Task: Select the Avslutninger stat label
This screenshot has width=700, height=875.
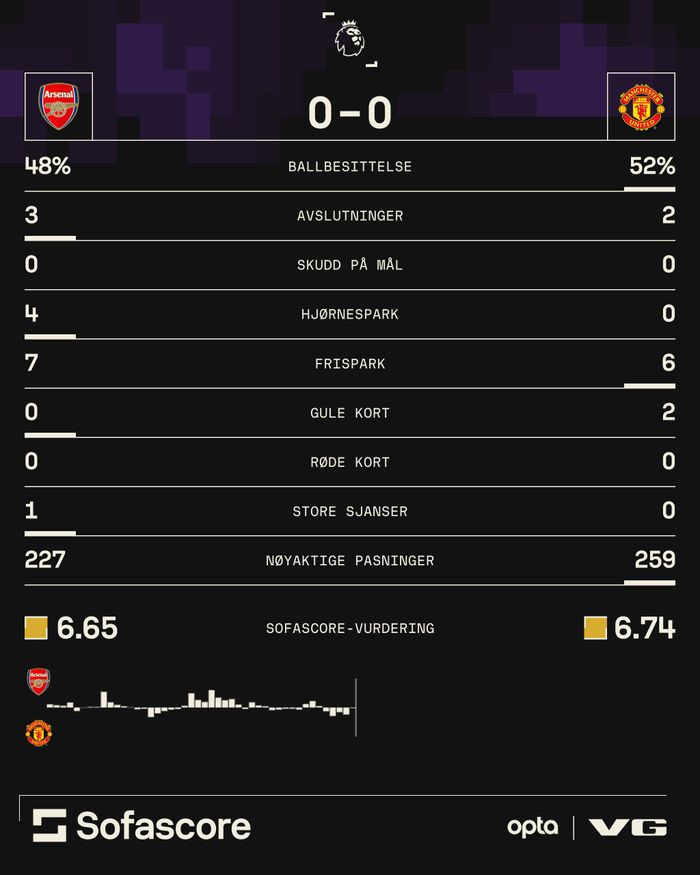Action: (349, 216)
